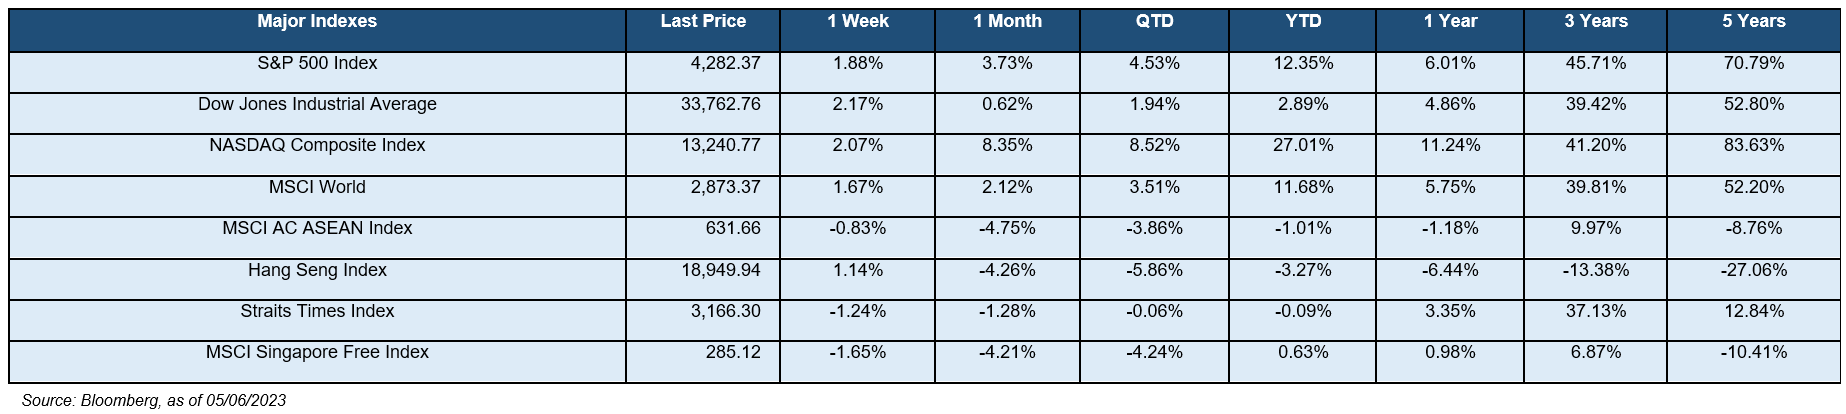Select the YTD column header

1303,21
